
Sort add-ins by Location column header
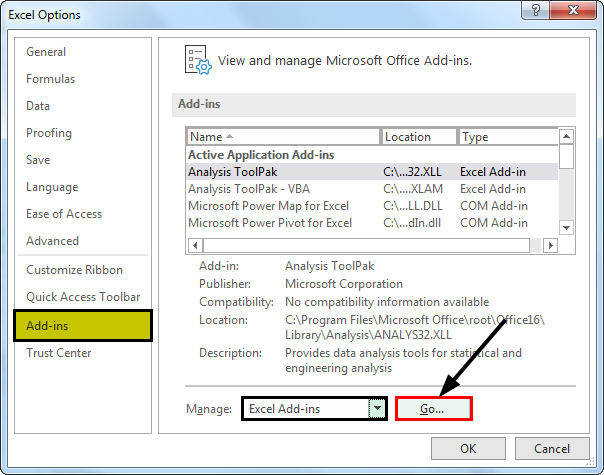point(419,137)
